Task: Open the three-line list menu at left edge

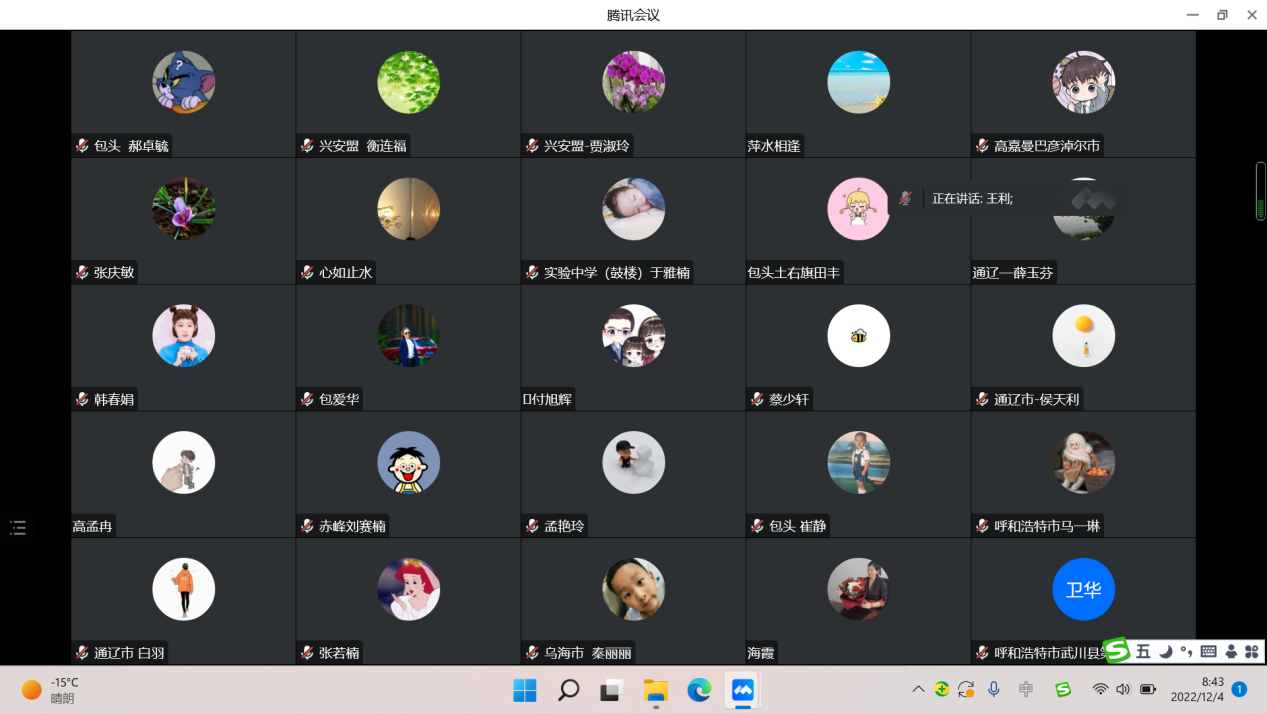Action: click(18, 528)
